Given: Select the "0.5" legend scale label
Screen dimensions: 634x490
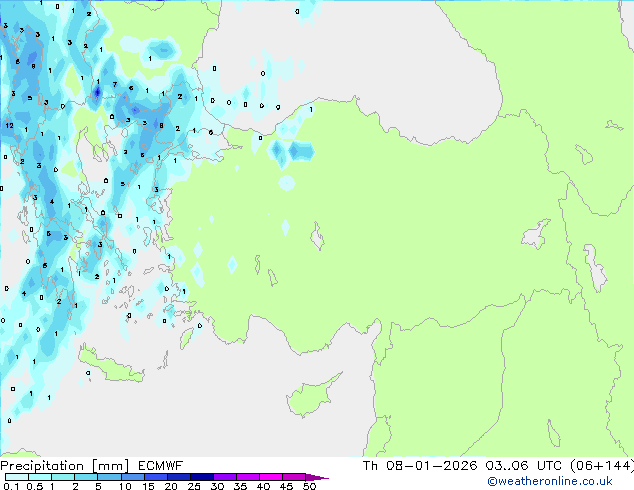Looking at the screenshot, I should [x=35, y=486].
